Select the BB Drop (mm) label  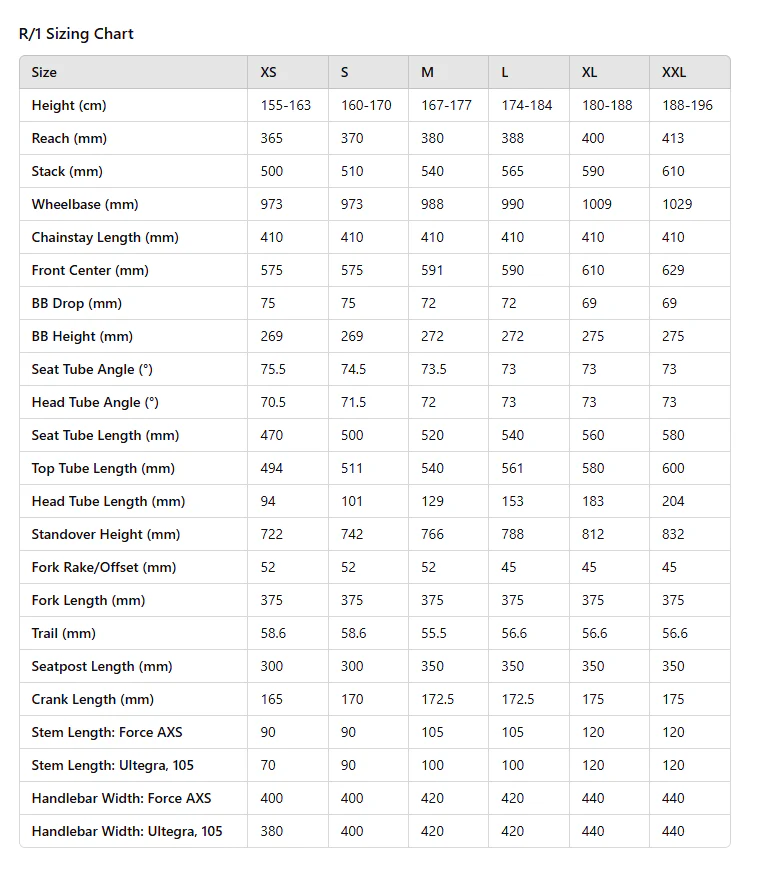coord(77,303)
